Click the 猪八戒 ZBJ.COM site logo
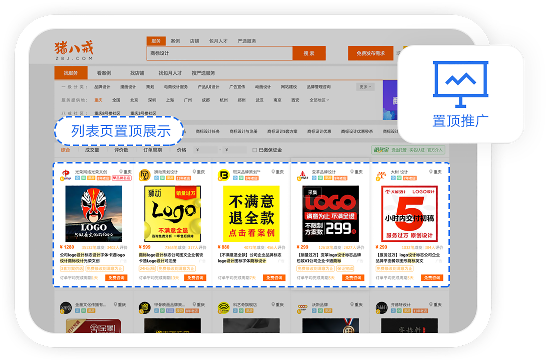549x362 pixels. click(74, 51)
